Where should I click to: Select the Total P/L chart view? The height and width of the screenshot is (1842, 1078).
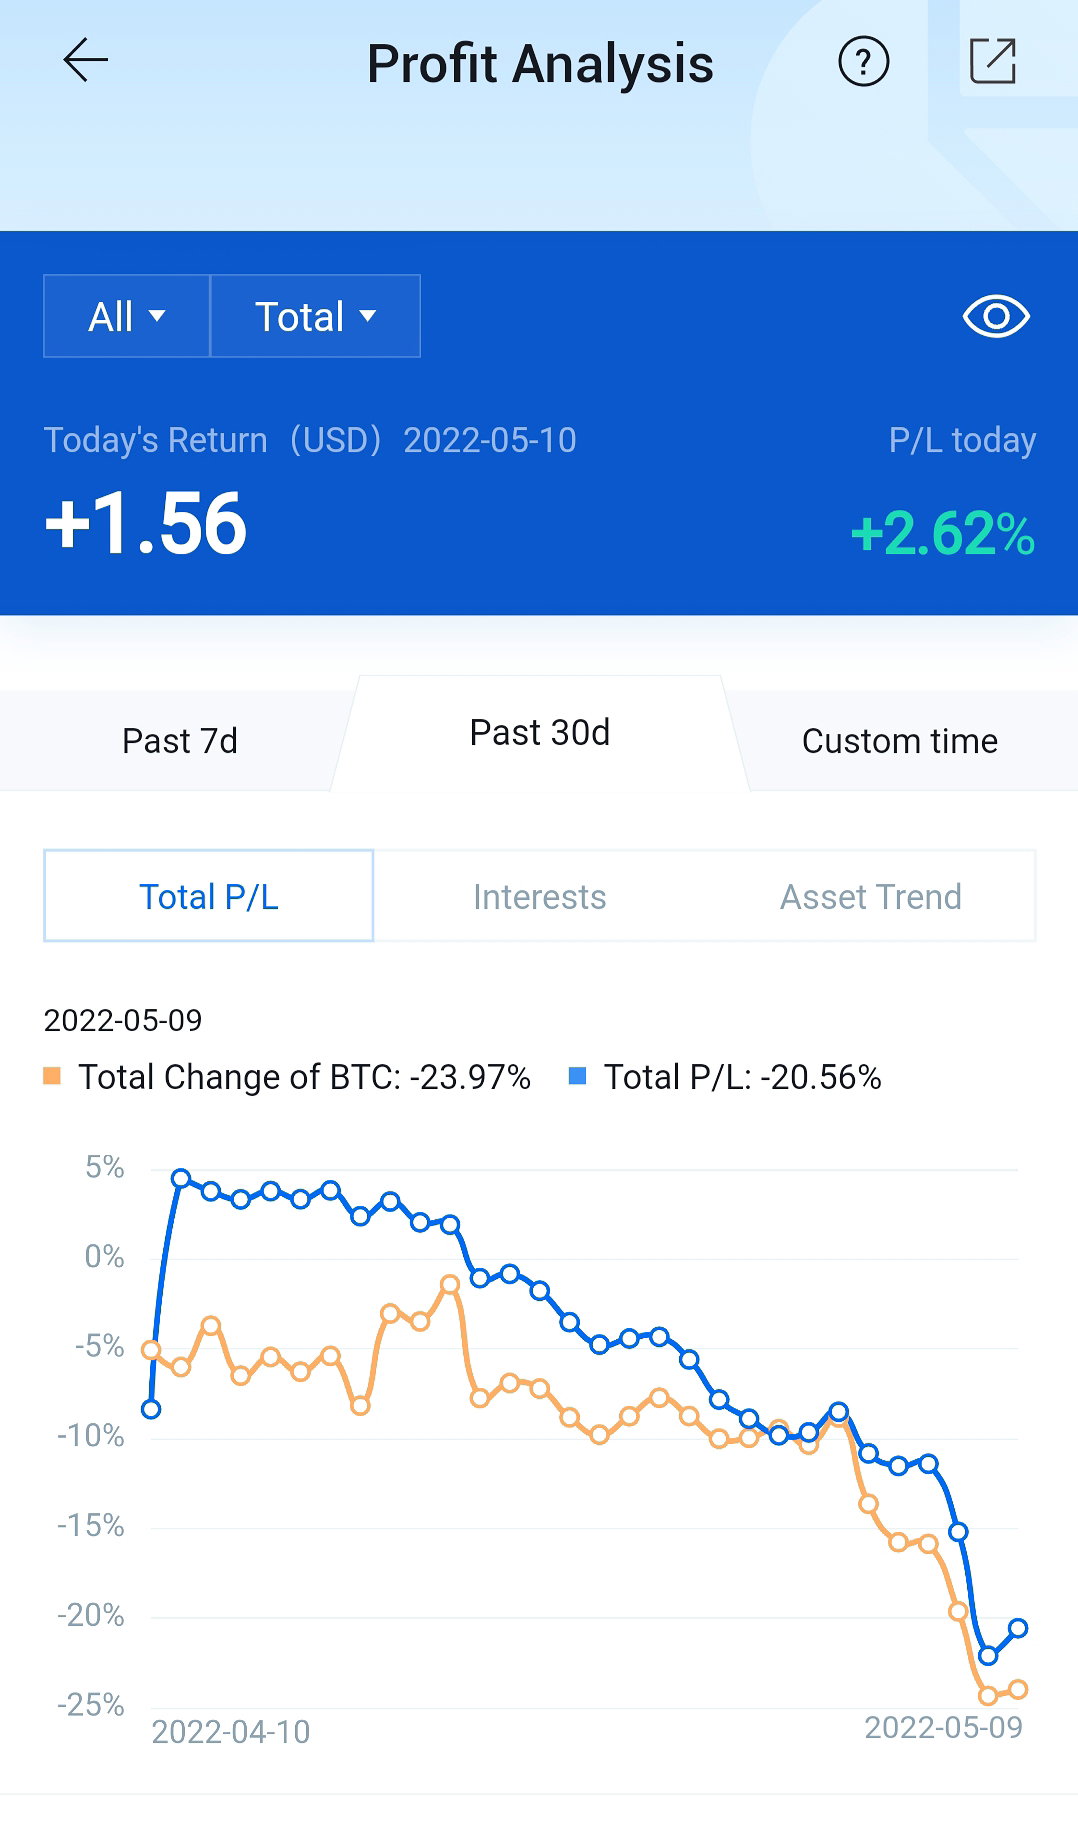(x=209, y=896)
